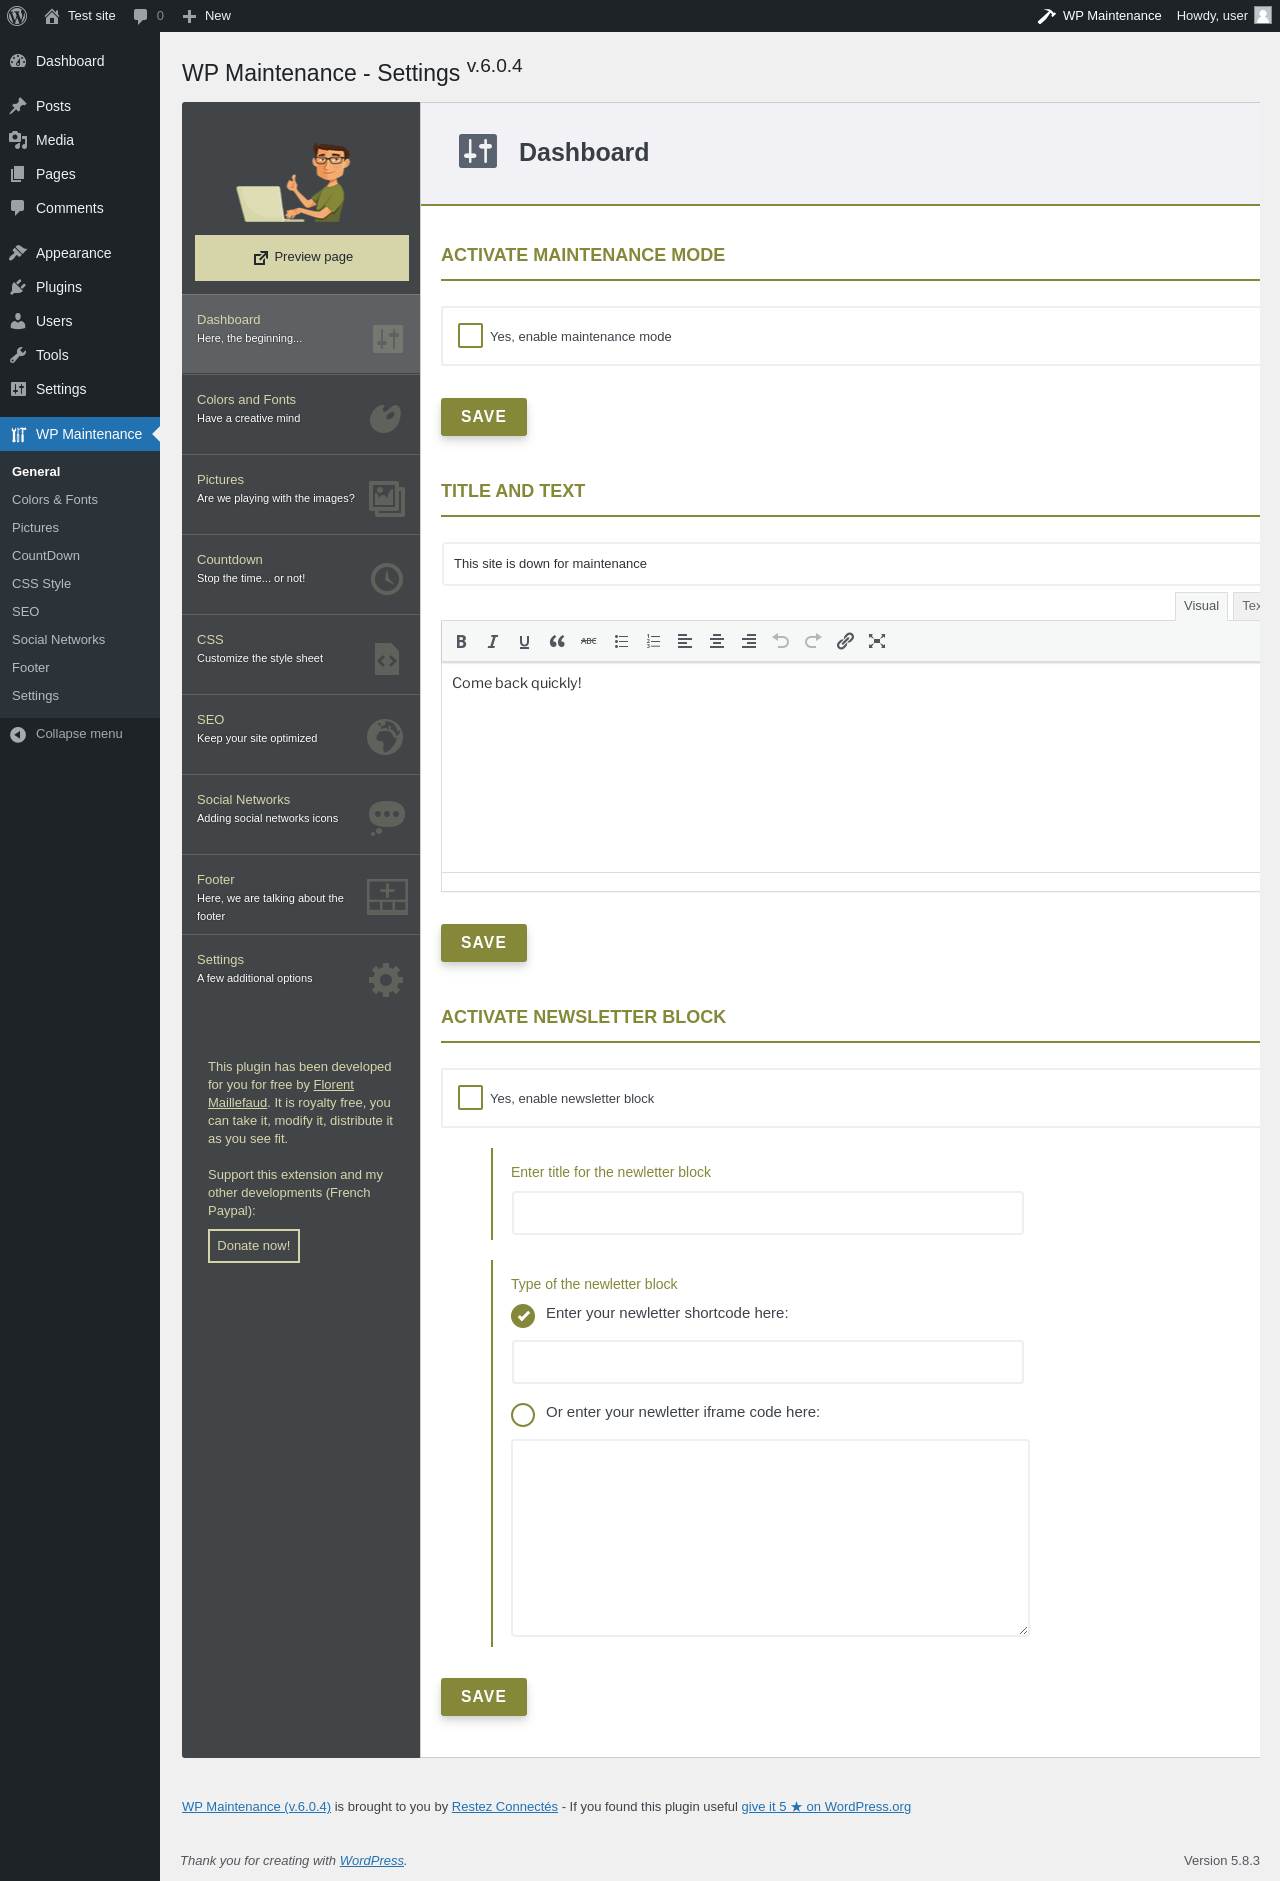Click the palette icon for Colors and Fonts
Viewport: 1280px width, 1881px height.
click(386, 418)
